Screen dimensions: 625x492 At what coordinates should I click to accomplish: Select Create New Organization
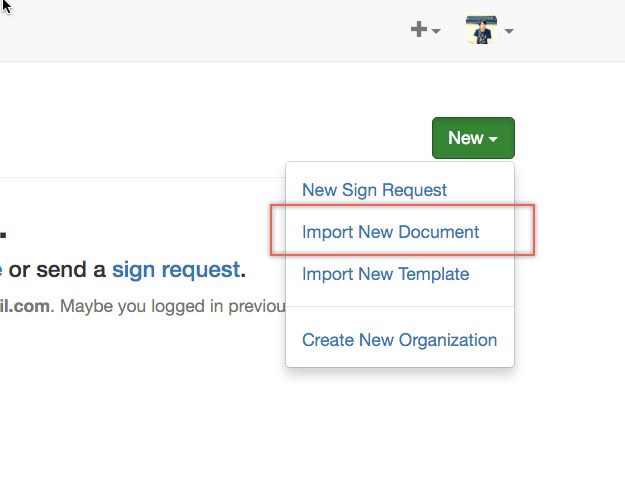click(399, 340)
